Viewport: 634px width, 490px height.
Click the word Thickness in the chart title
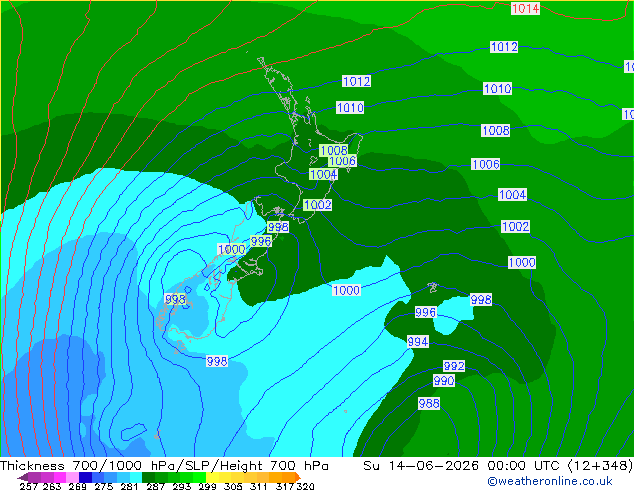pos(32,466)
